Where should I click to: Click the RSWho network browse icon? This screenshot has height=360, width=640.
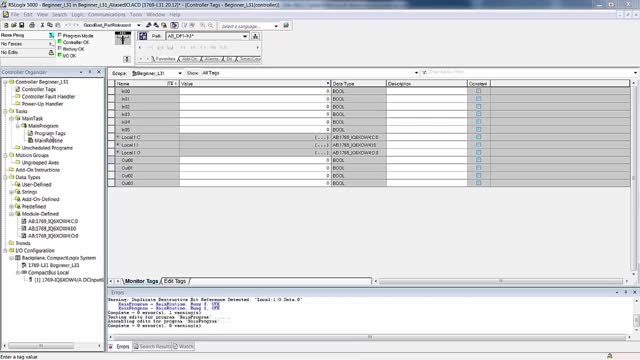pos(256,36)
